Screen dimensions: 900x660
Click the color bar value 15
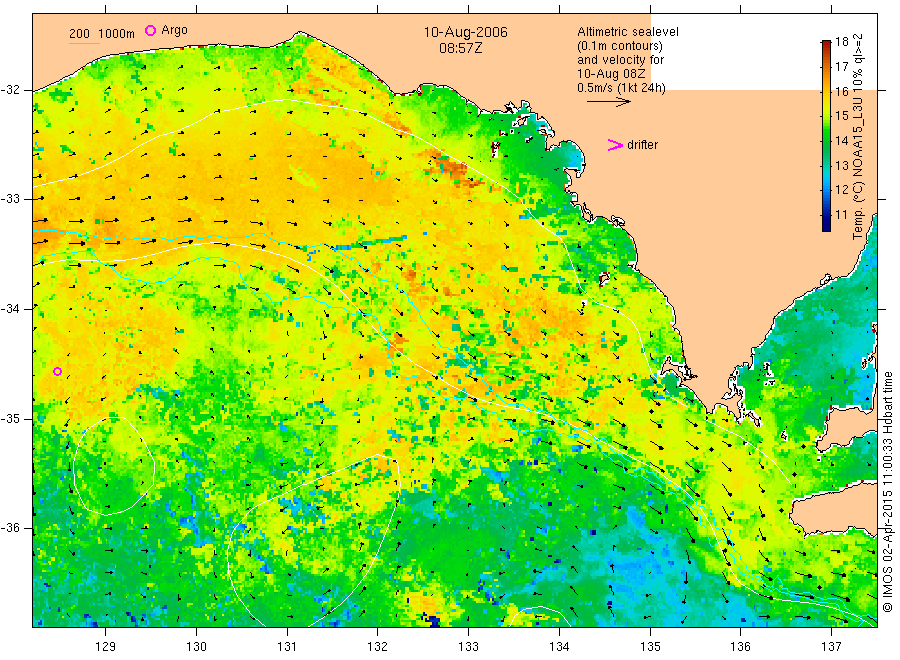point(841,116)
